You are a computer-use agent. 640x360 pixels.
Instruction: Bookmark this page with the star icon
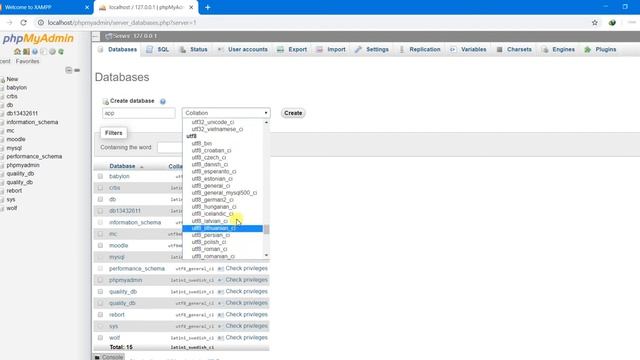click(x=595, y=23)
